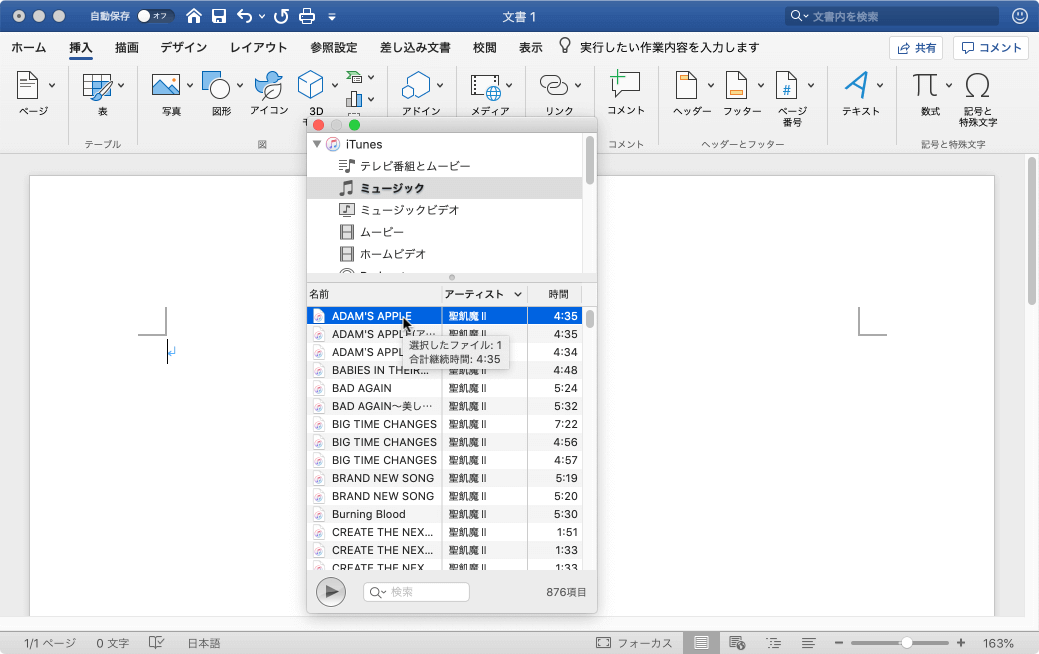Select print layout view button
The image size is (1039, 654).
pos(701,643)
